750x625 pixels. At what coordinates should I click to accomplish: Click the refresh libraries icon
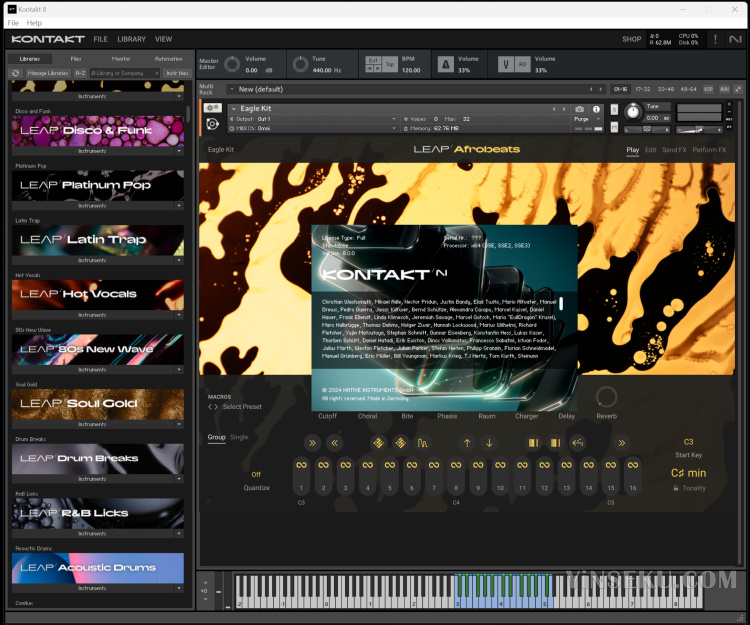click(x=17, y=73)
